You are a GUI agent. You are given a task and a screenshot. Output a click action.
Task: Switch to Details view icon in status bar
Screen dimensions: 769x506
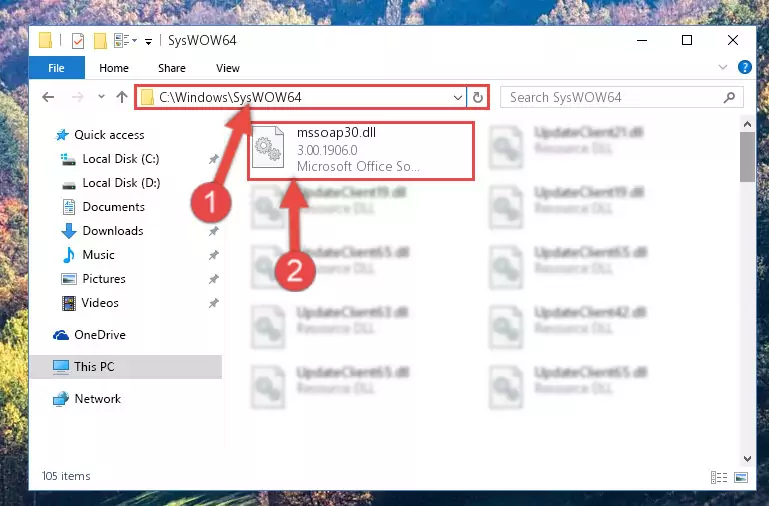[719, 477]
